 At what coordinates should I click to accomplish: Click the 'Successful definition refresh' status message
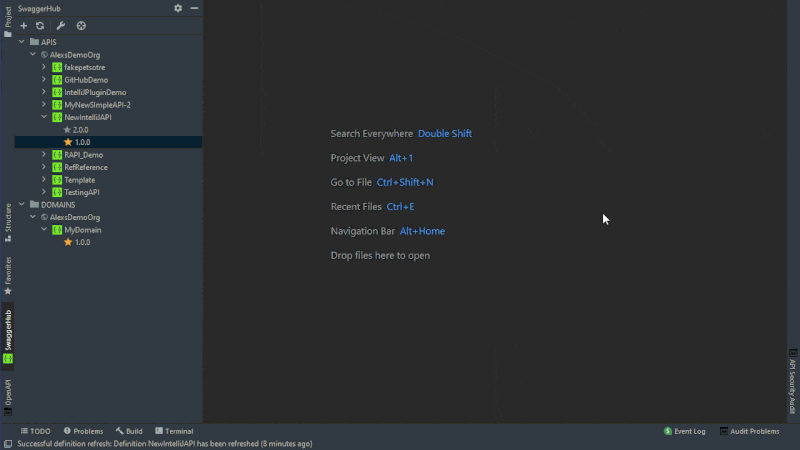point(165,444)
